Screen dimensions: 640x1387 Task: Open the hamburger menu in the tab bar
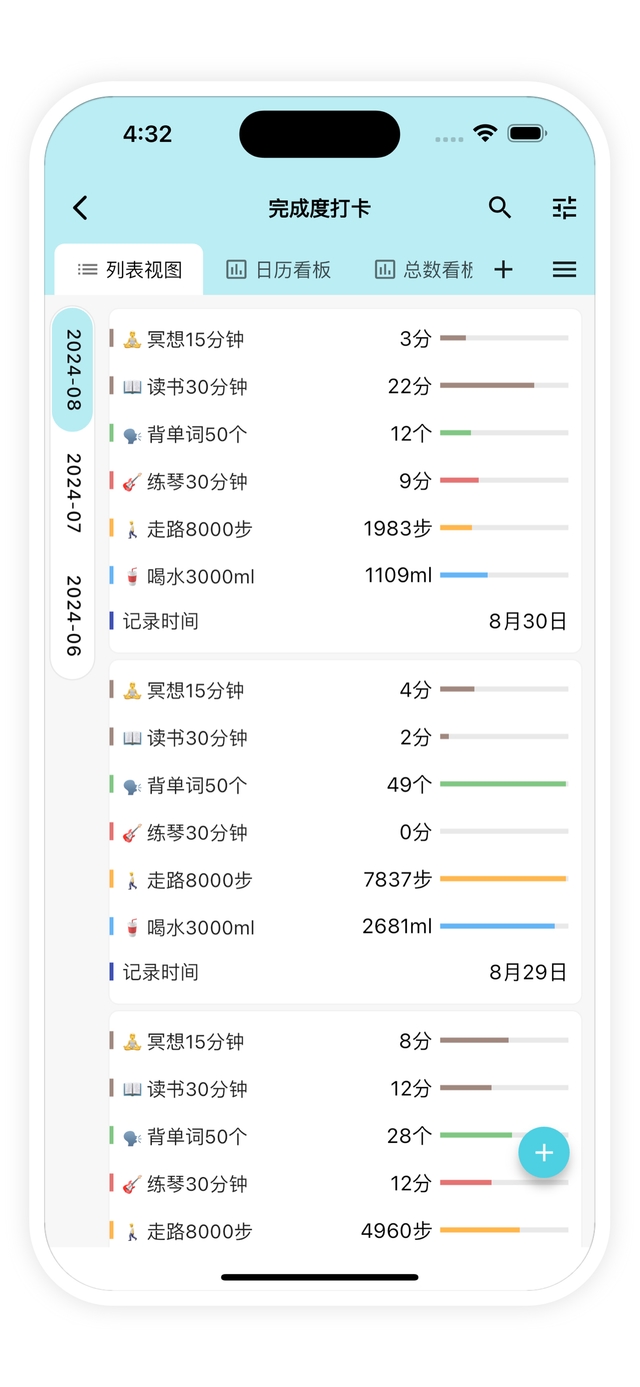(564, 270)
